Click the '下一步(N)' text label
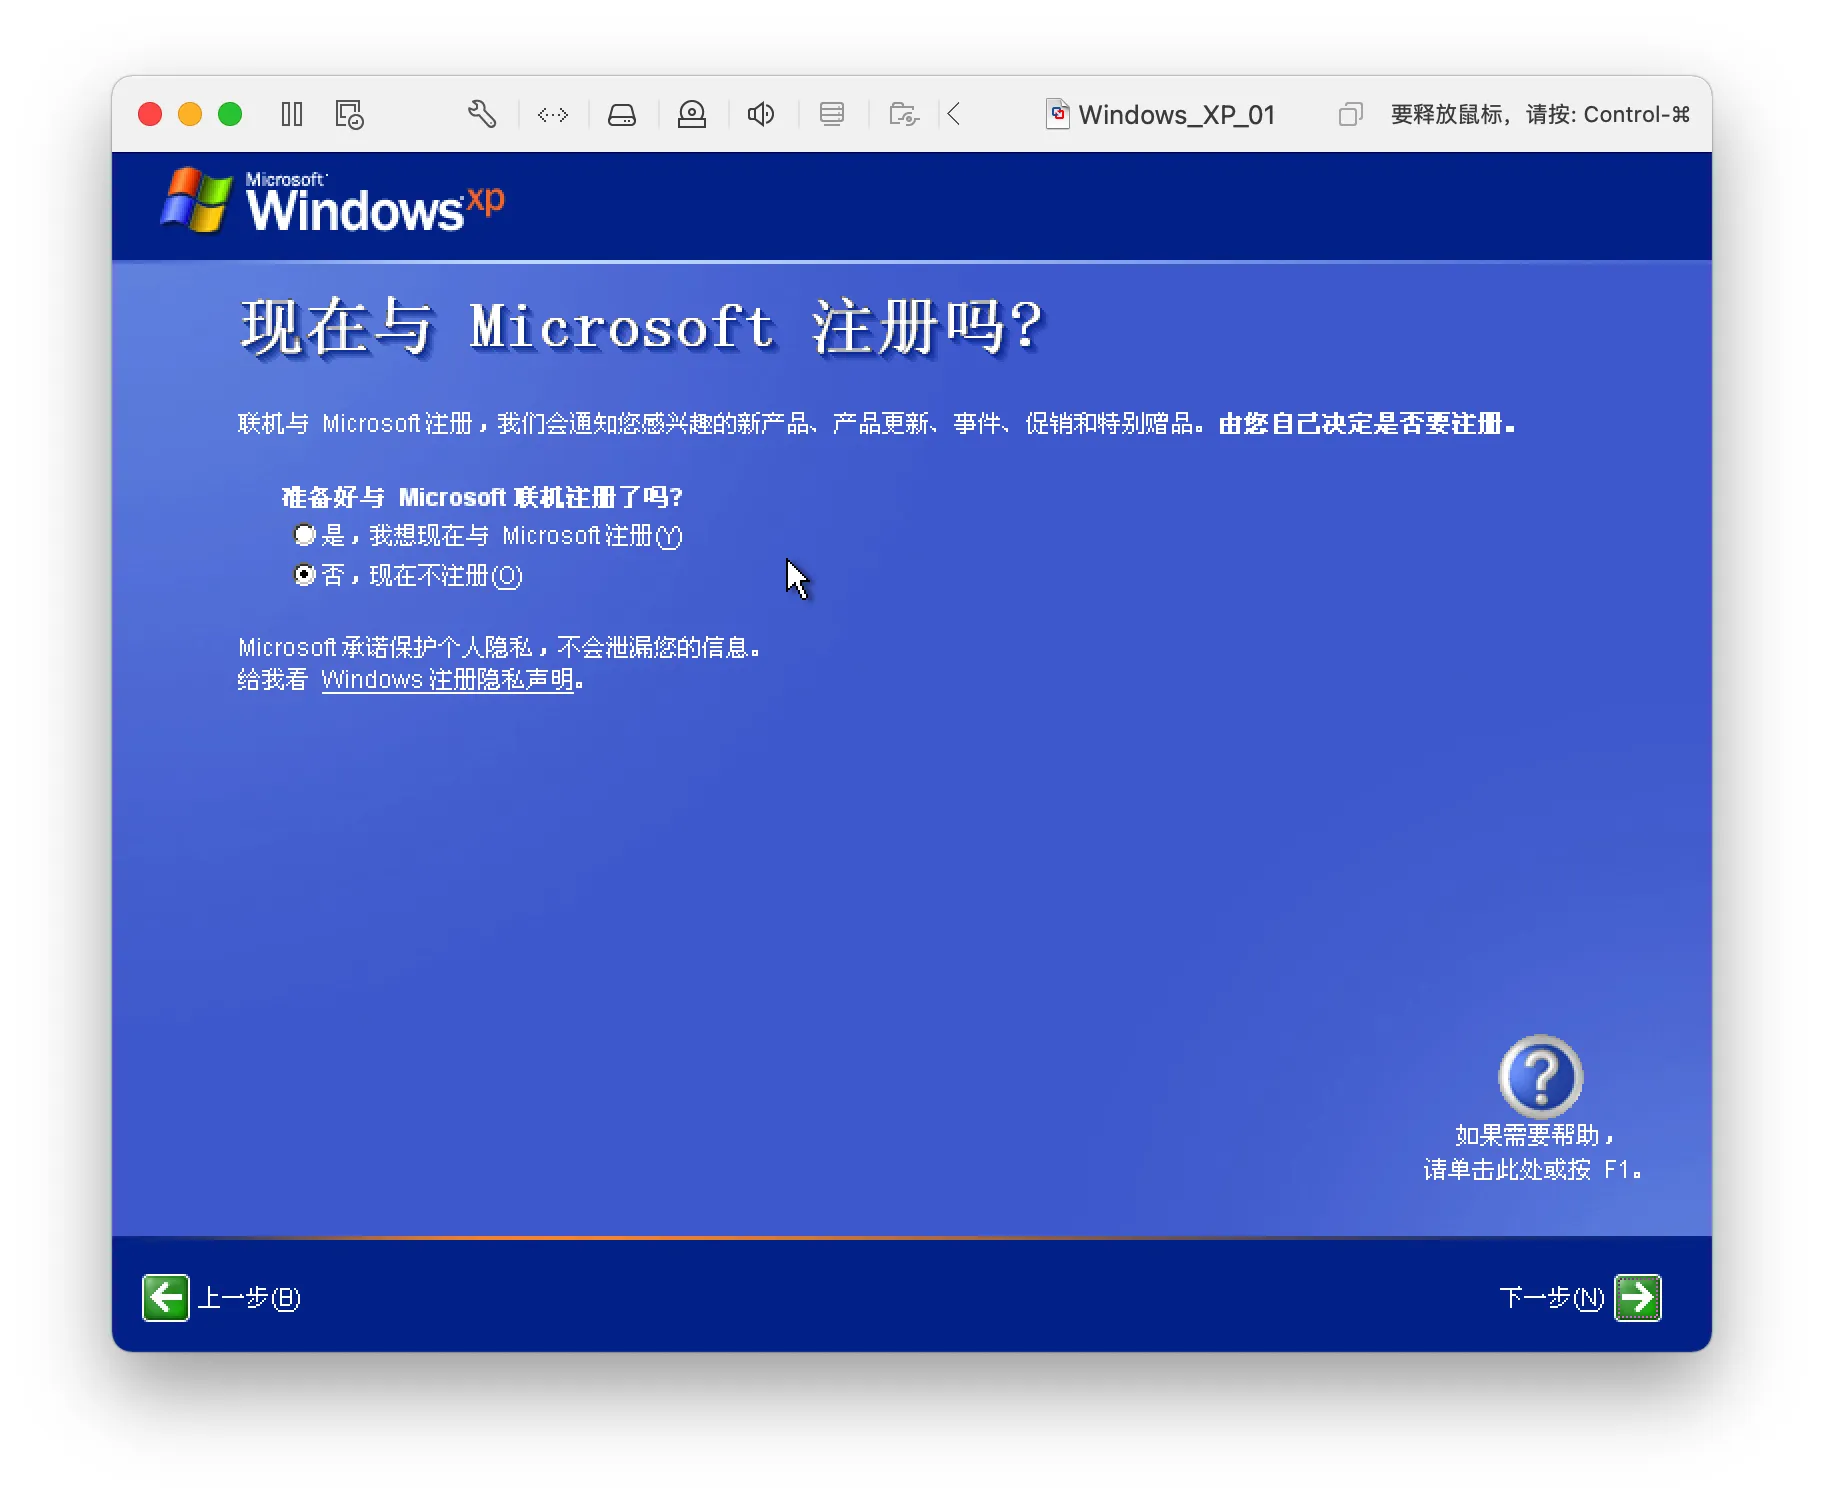This screenshot has width=1824, height=1500. point(1552,1298)
